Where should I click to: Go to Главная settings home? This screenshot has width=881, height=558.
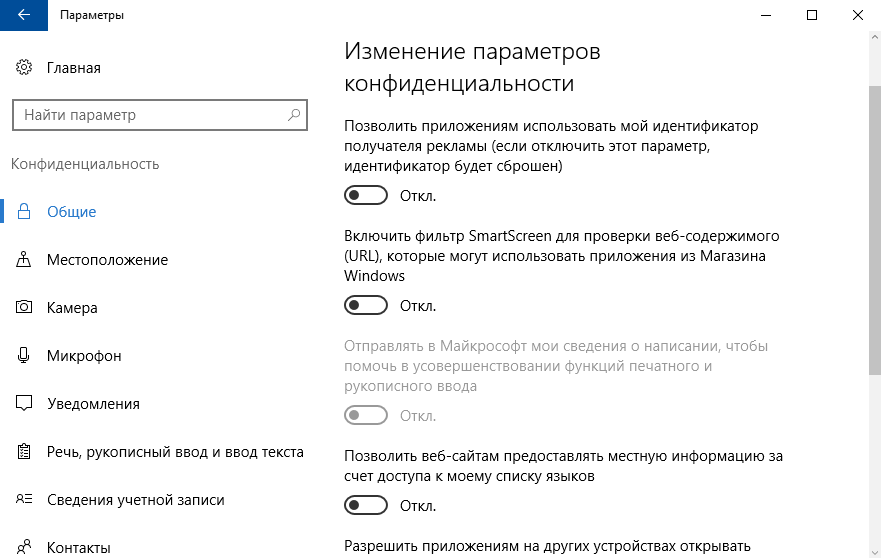point(73,68)
